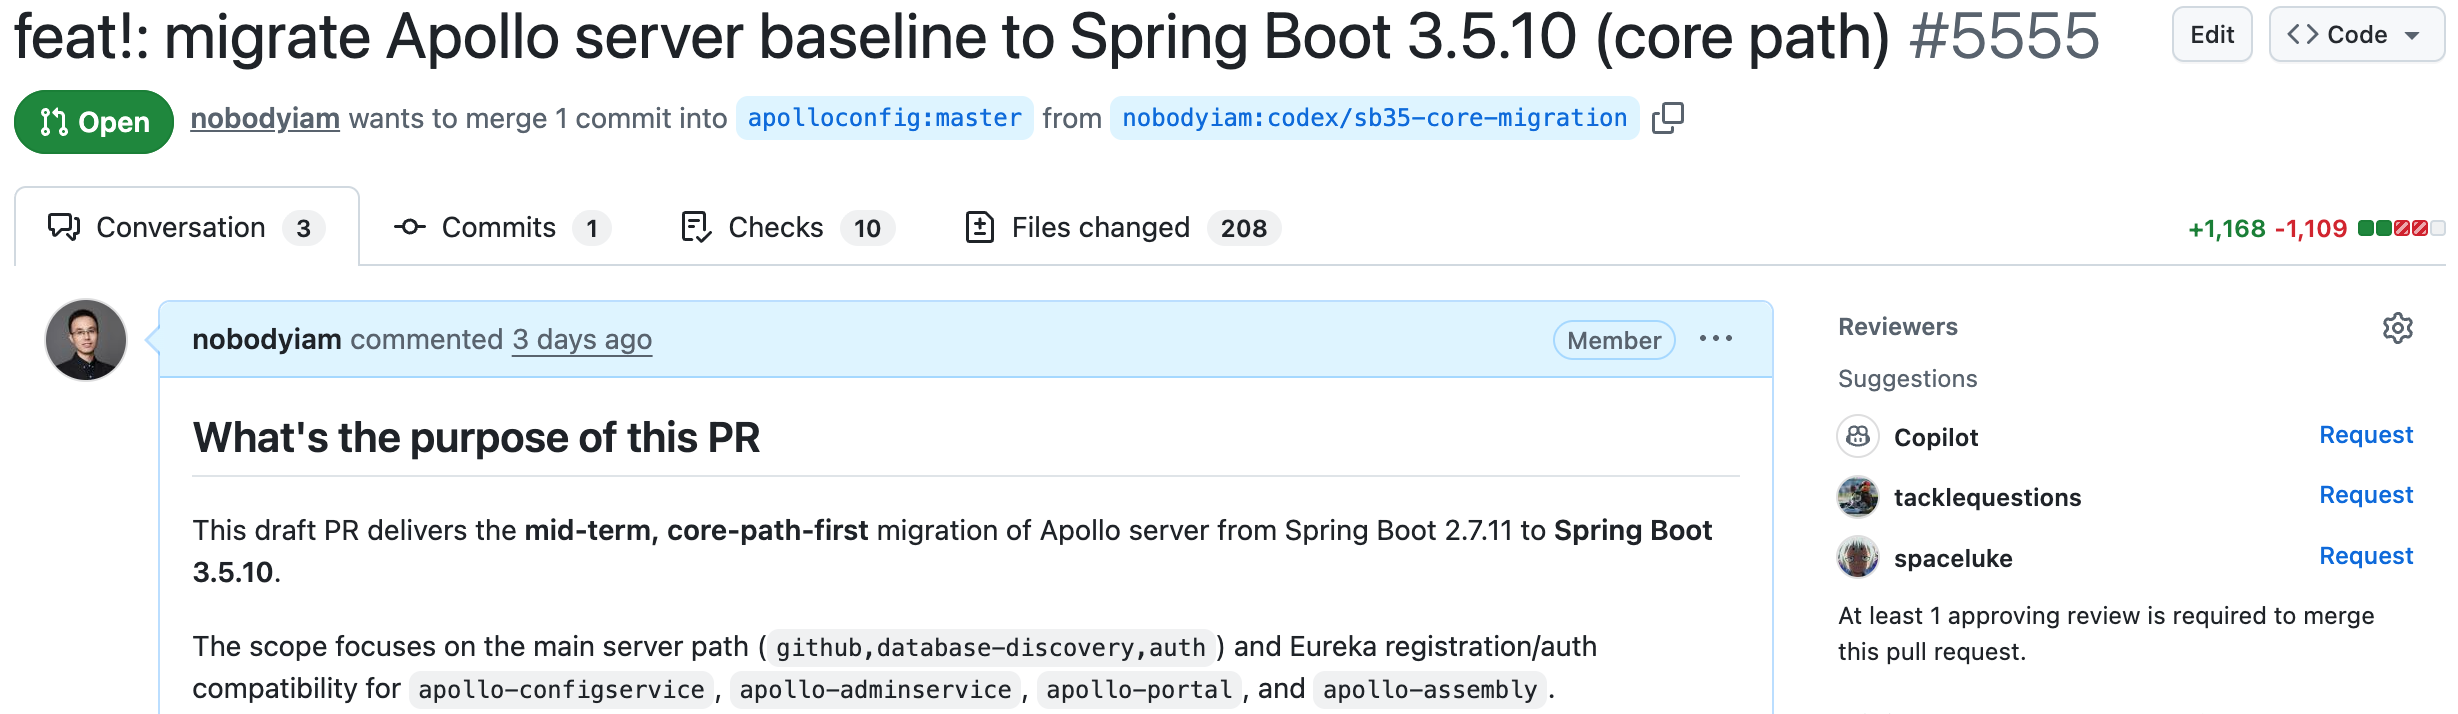The width and height of the screenshot is (2458, 714).
Task: Click the '3 days ago' timestamp link
Action: point(581,340)
